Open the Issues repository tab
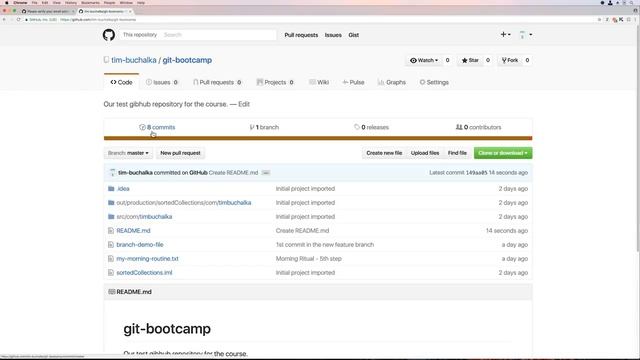Viewport: 640px width, 360px height. (162, 82)
